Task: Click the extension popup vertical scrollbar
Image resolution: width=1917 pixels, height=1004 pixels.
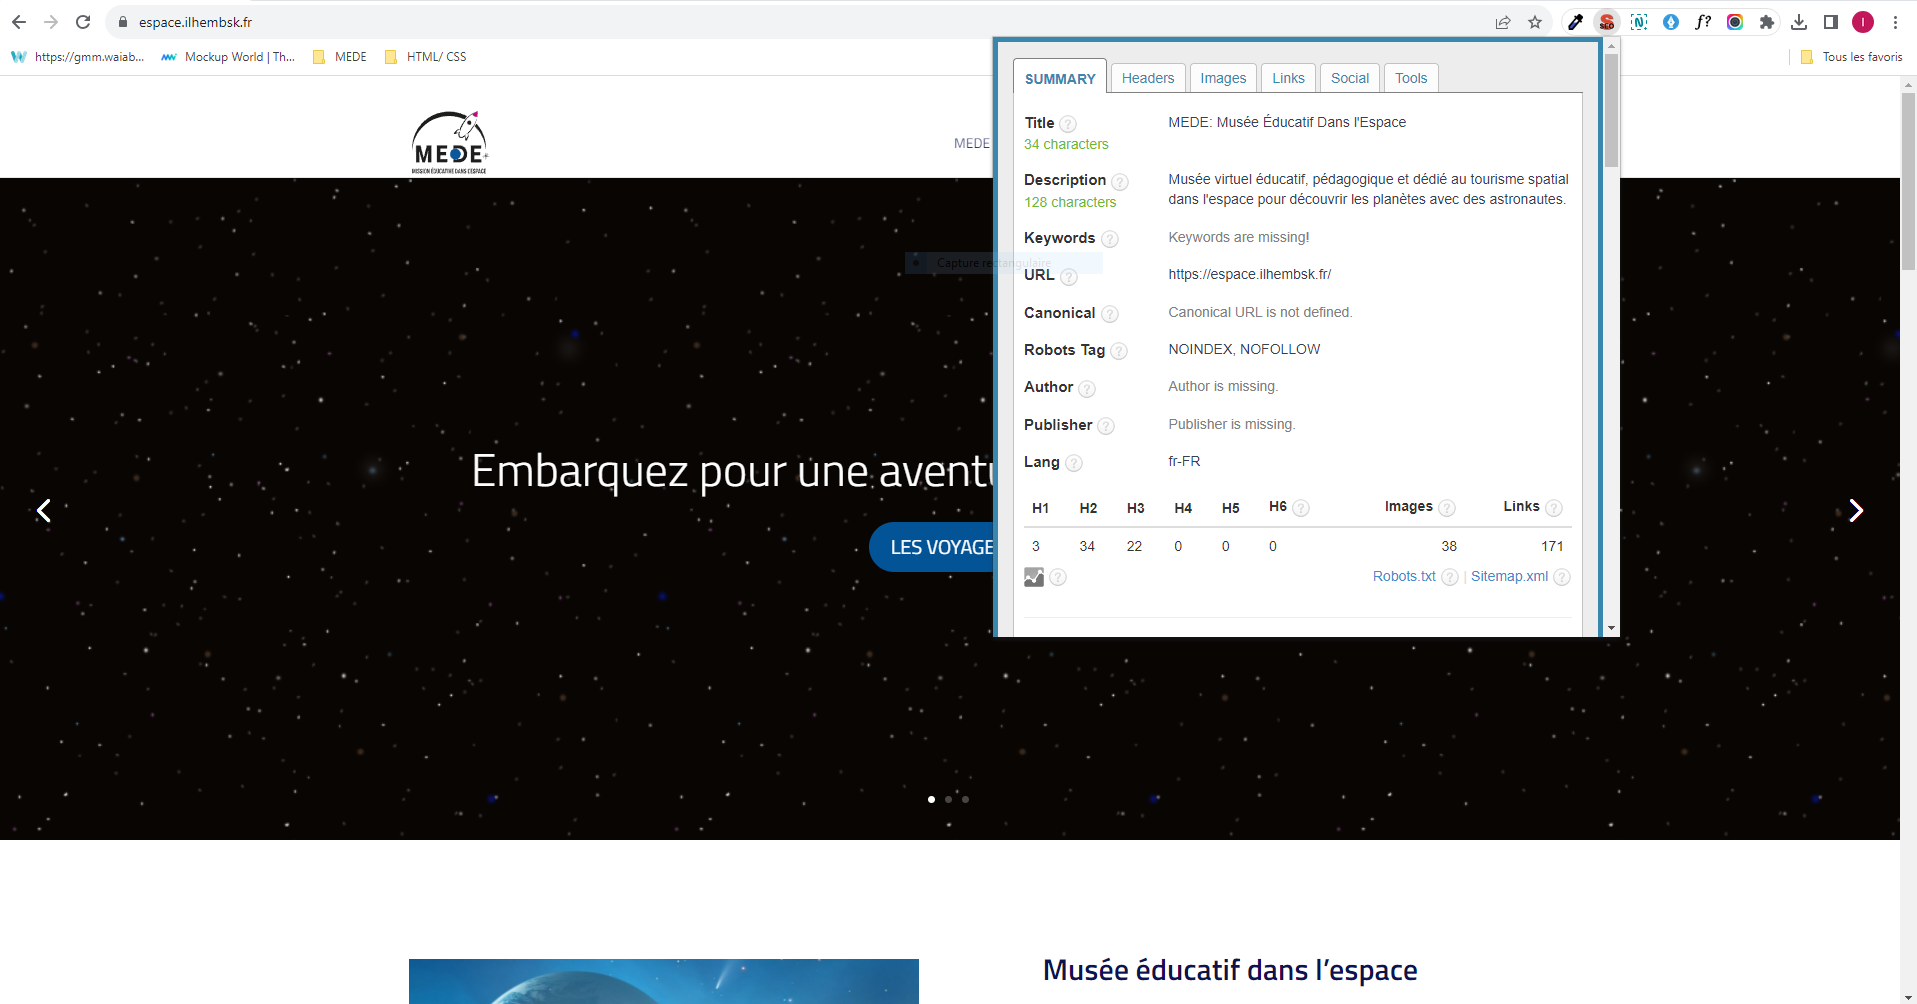Action: click(x=1611, y=110)
